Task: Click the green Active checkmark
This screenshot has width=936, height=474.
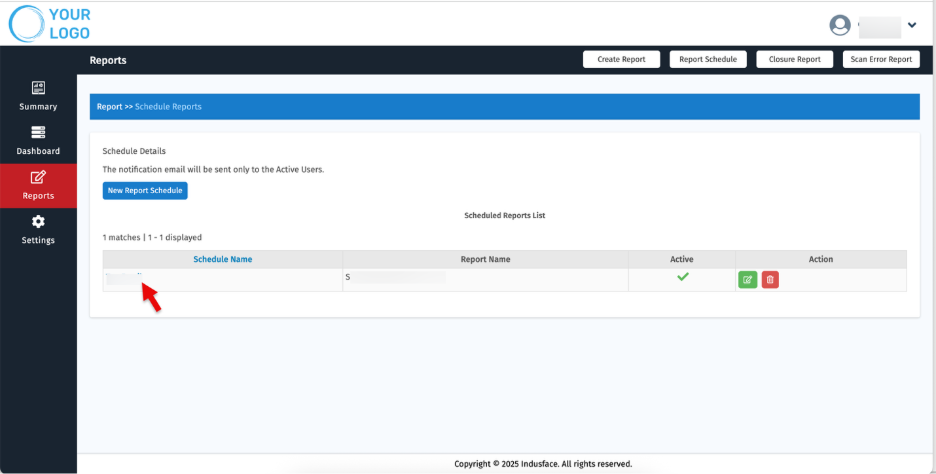Action: pyautogui.click(x=683, y=276)
